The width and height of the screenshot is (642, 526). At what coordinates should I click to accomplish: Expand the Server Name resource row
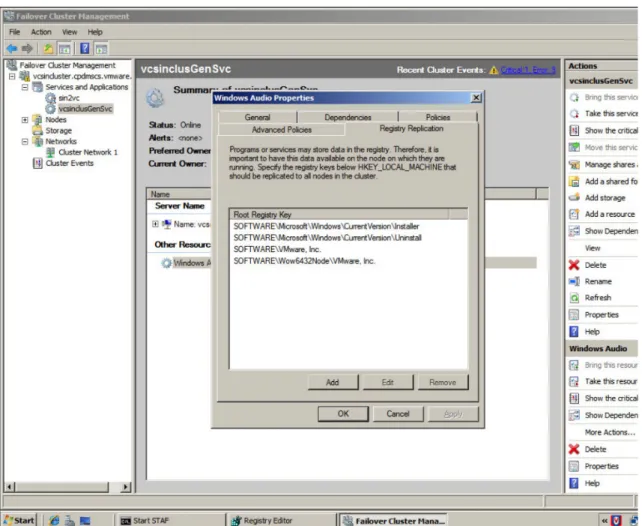155,224
